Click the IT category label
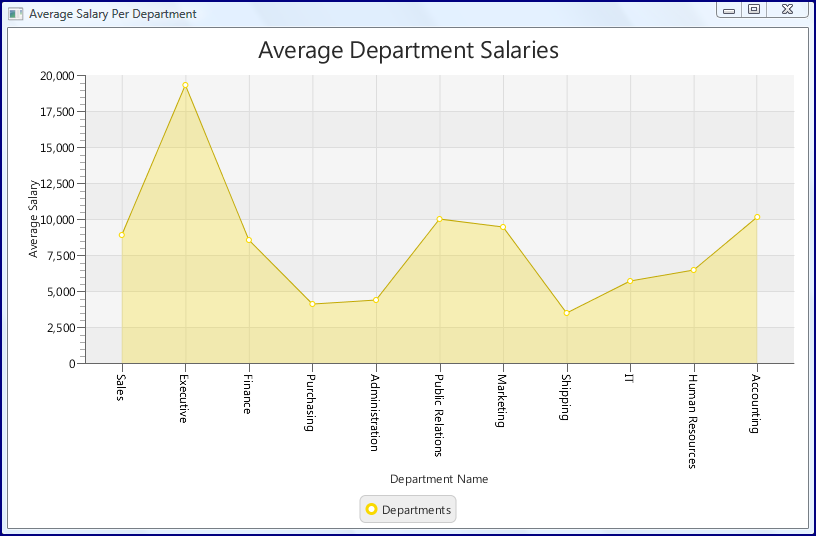The width and height of the screenshot is (816, 536). pos(629,378)
